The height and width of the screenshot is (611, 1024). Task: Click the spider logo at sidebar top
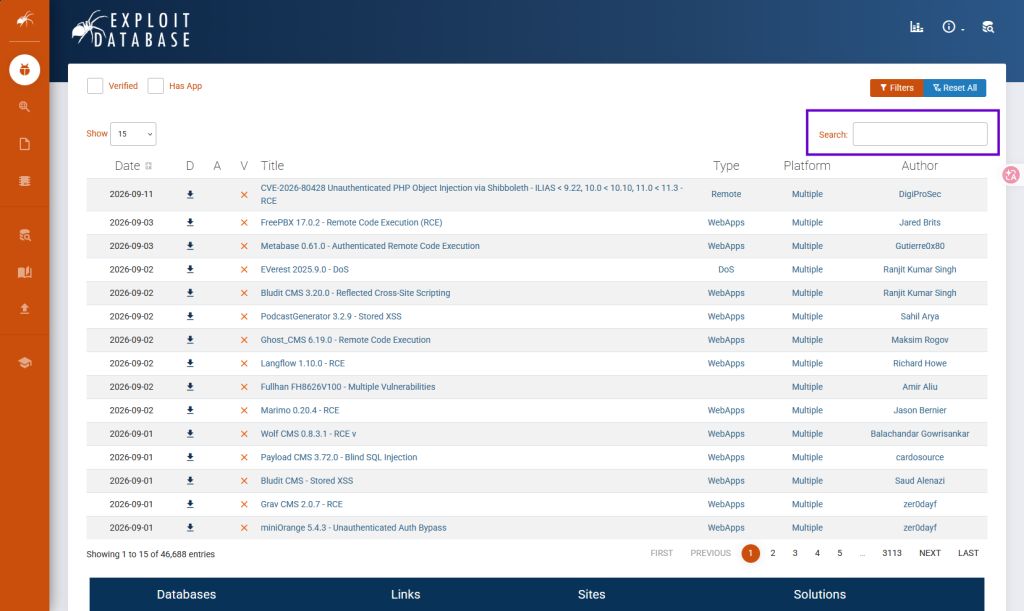[25, 20]
